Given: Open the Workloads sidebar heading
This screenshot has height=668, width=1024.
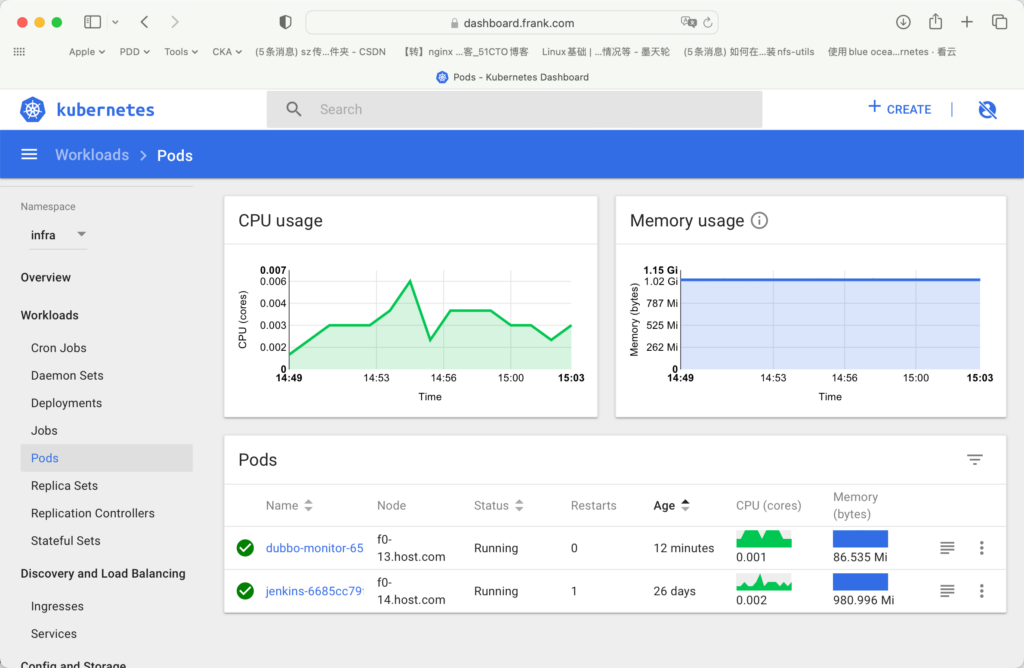Looking at the screenshot, I should 50,315.
